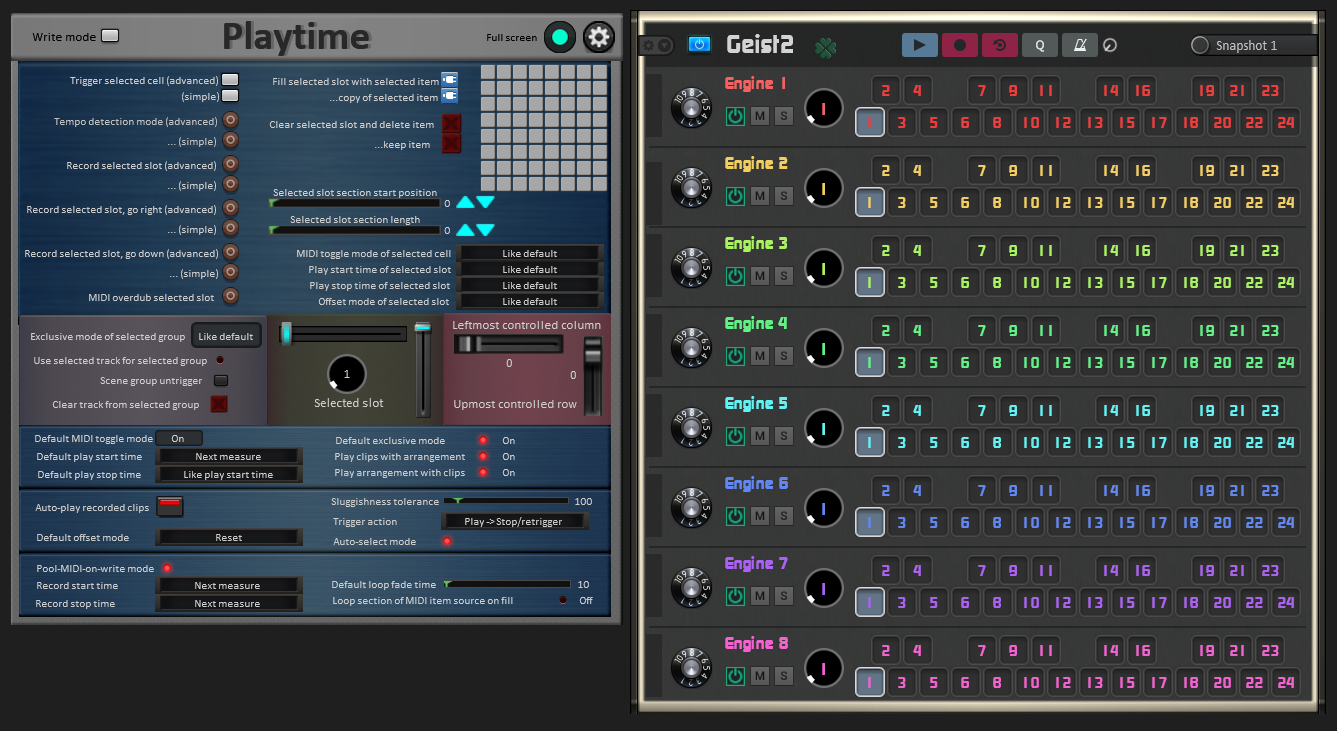This screenshot has width=1337, height=731.
Task: Select pattern 16 on Engine 1
Action: [1142, 90]
